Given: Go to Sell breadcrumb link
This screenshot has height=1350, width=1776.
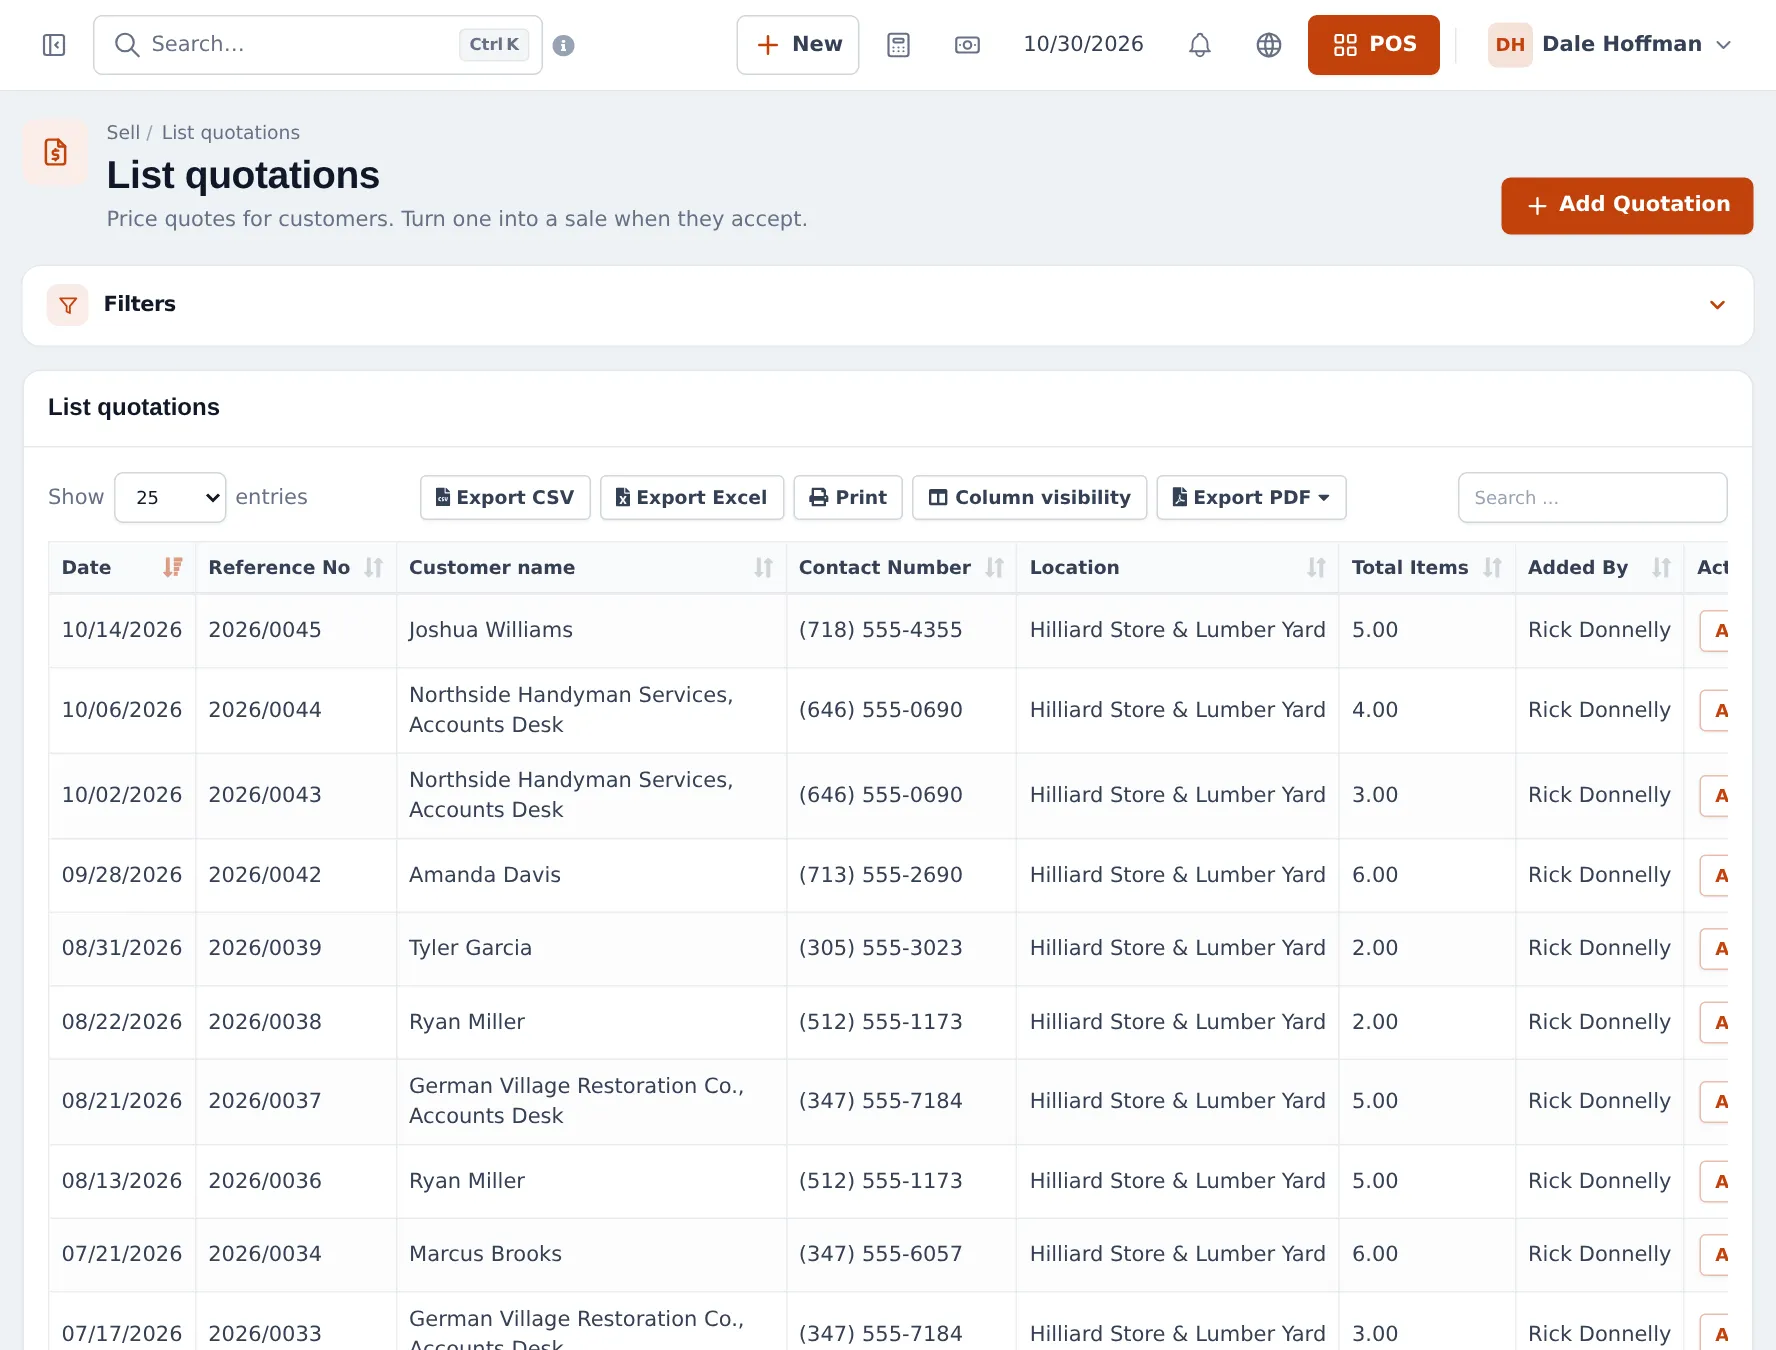Looking at the screenshot, I should [x=123, y=132].
